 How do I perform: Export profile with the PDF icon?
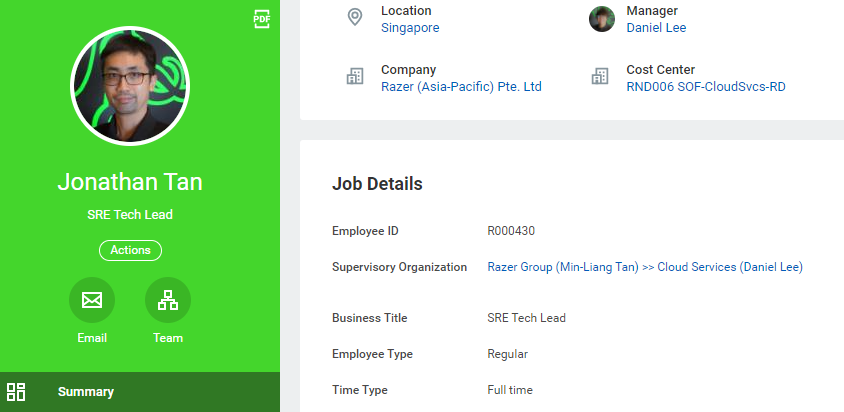[262, 19]
